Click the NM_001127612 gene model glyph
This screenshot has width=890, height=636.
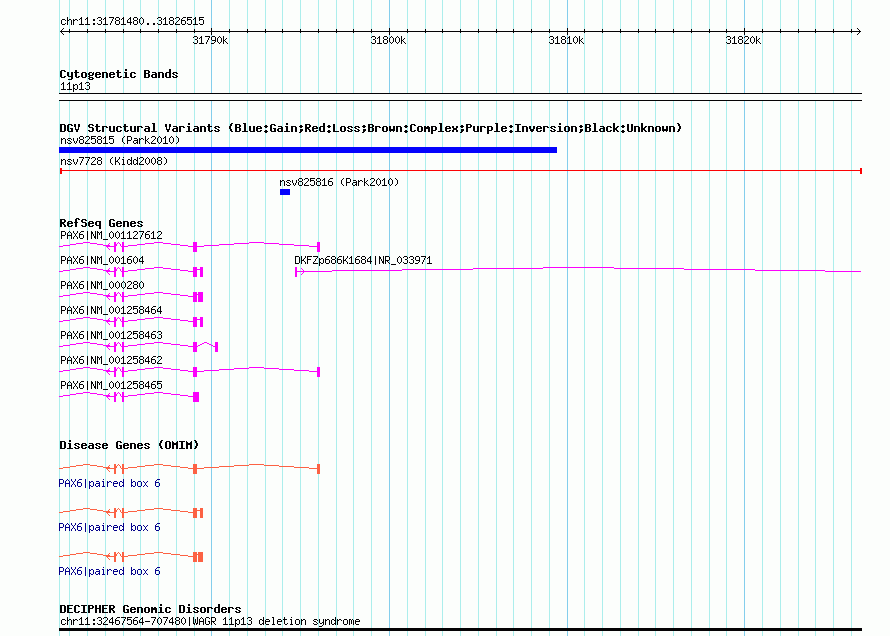click(190, 246)
